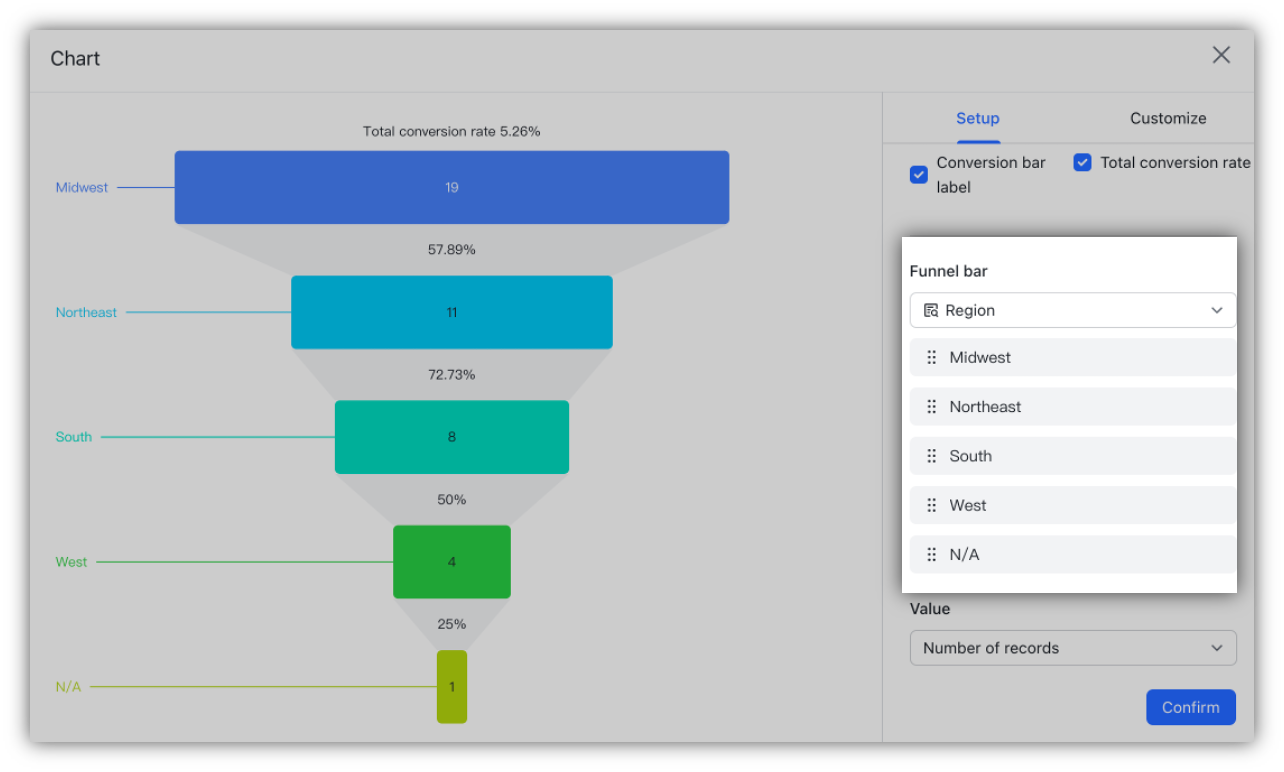Viewport: 1284px width, 772px height.
Task: Click the X to close the Chart dialog
Action: coord(1221,55)
